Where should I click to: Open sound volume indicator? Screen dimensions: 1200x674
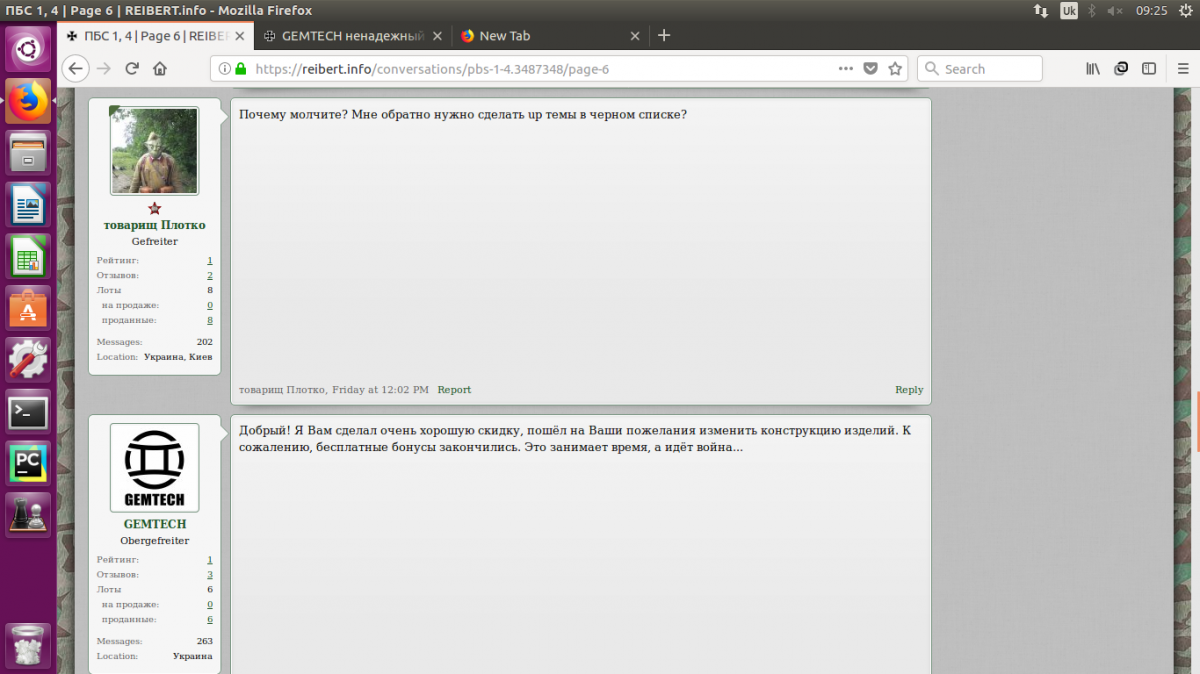point(1115,10)
